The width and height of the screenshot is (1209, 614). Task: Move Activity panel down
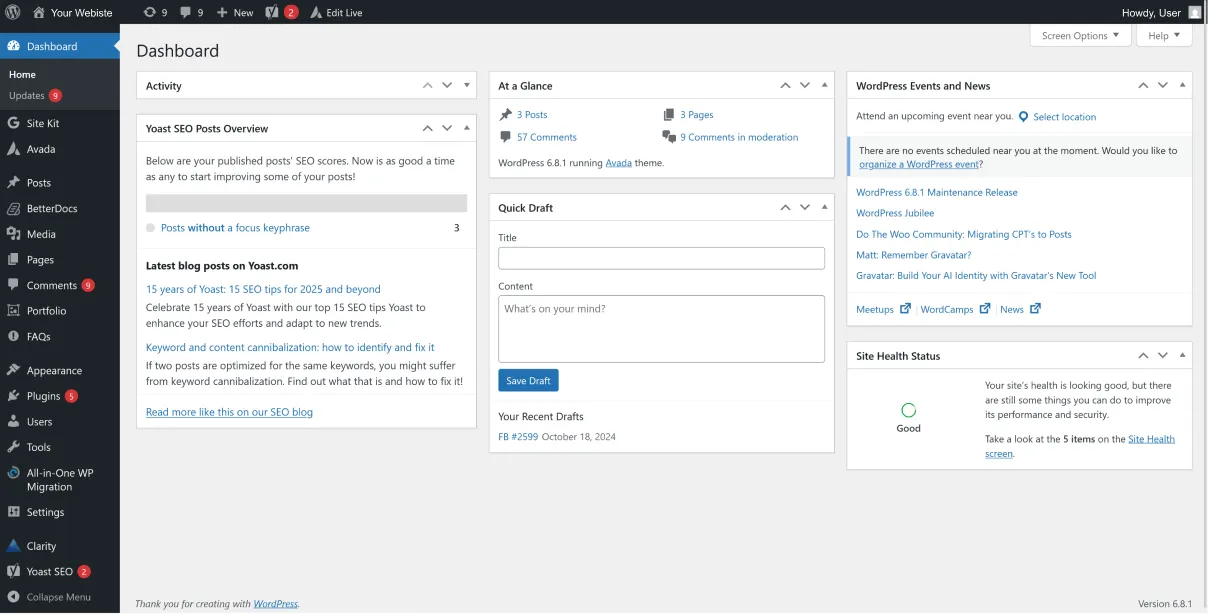pyautogui.click(x=447, y=85)
